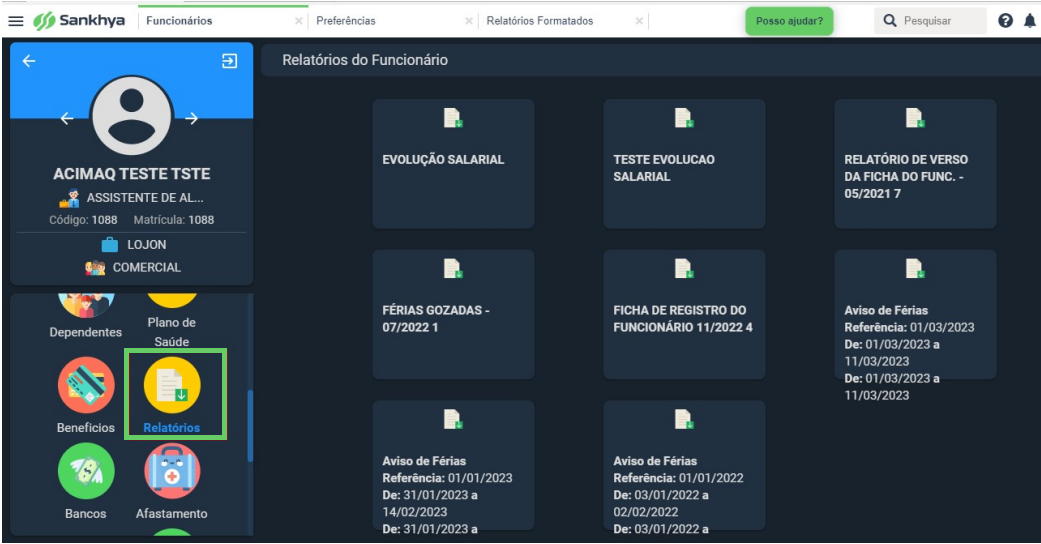Open the Plano de Saúde section
The width and height of the screenshot is (1041, 544).
(x=172, y=321)
